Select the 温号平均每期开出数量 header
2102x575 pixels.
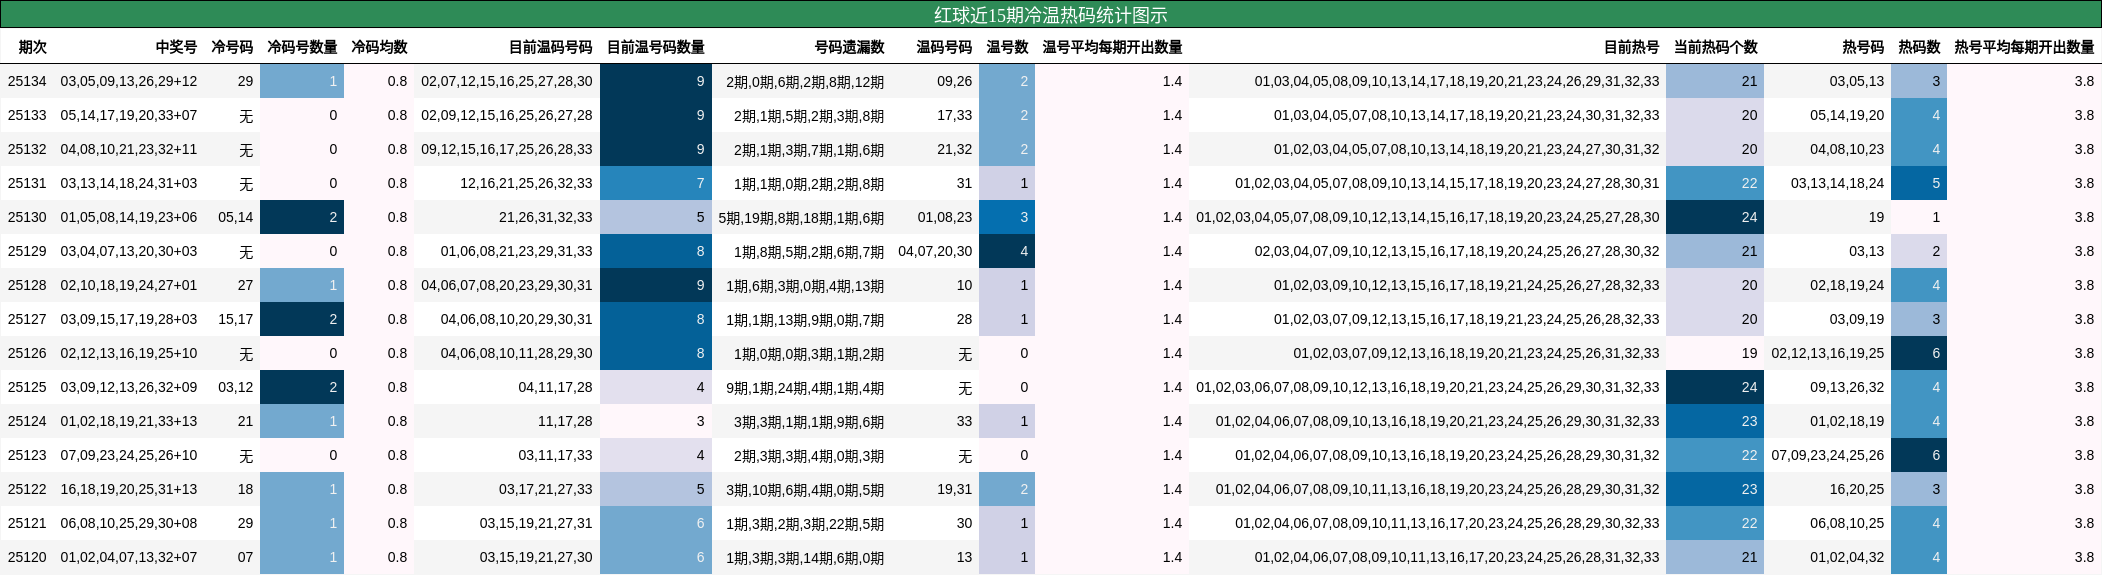click(x=1112, y=47)
